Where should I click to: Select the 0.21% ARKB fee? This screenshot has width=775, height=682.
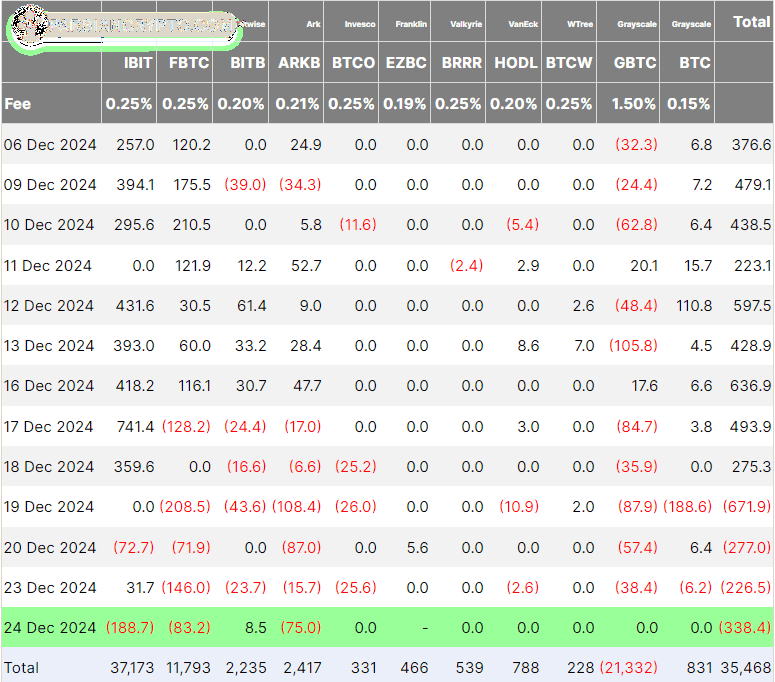coord(298,104)
